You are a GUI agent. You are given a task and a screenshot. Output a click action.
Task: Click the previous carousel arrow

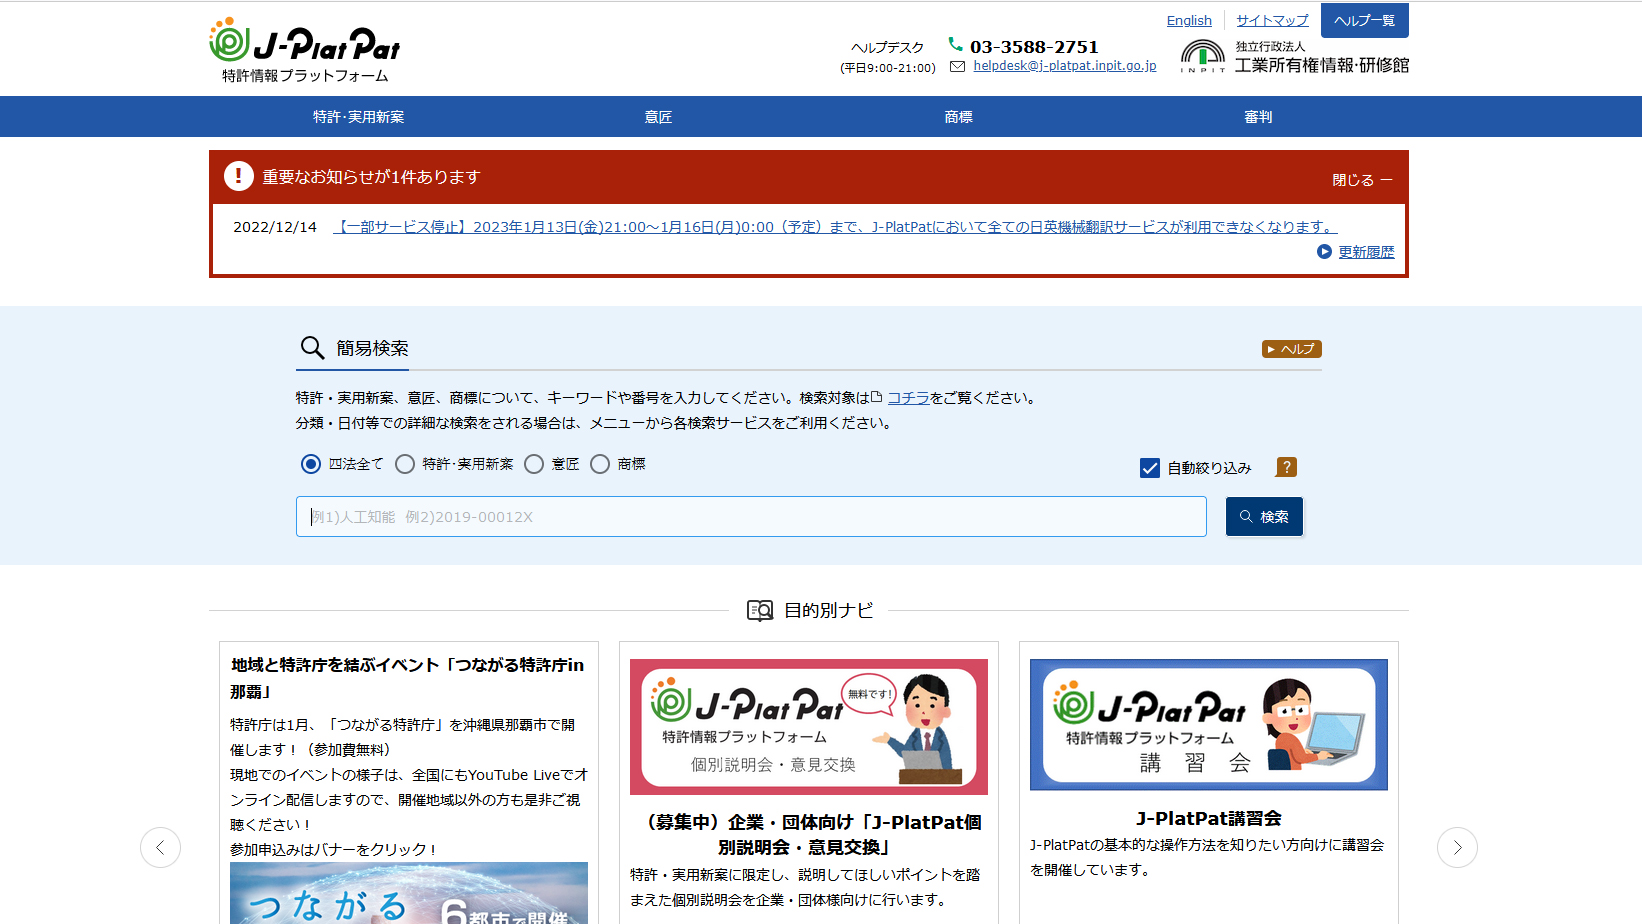[x=160, y=847]
